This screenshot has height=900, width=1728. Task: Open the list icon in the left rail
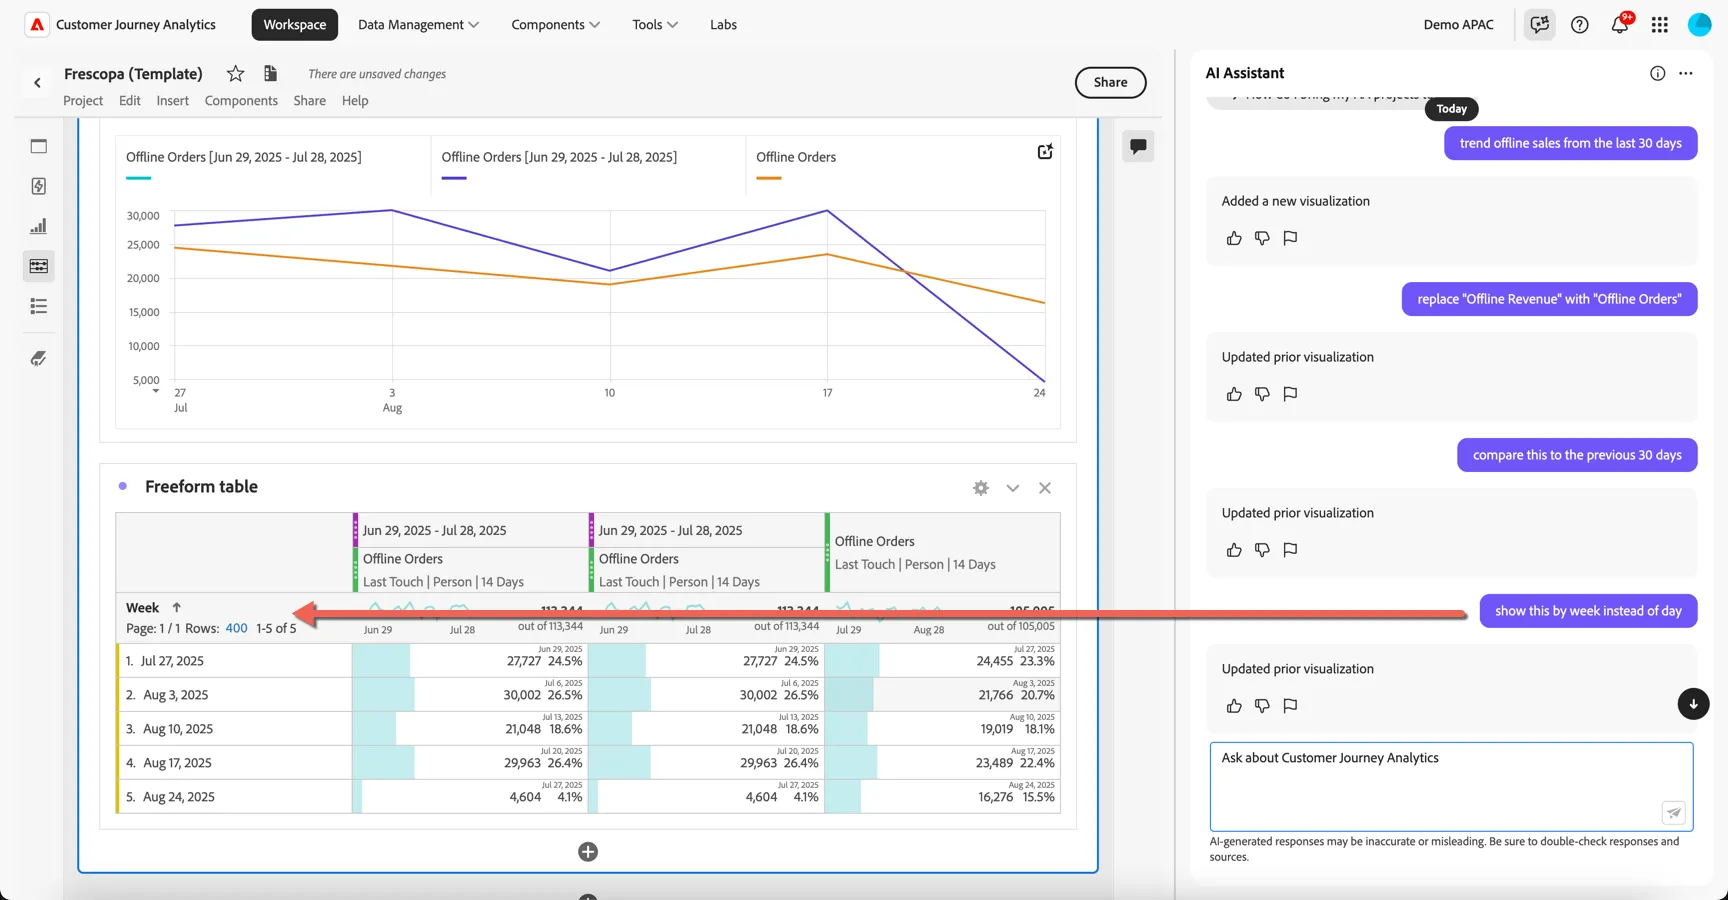[x=39, y=306]
